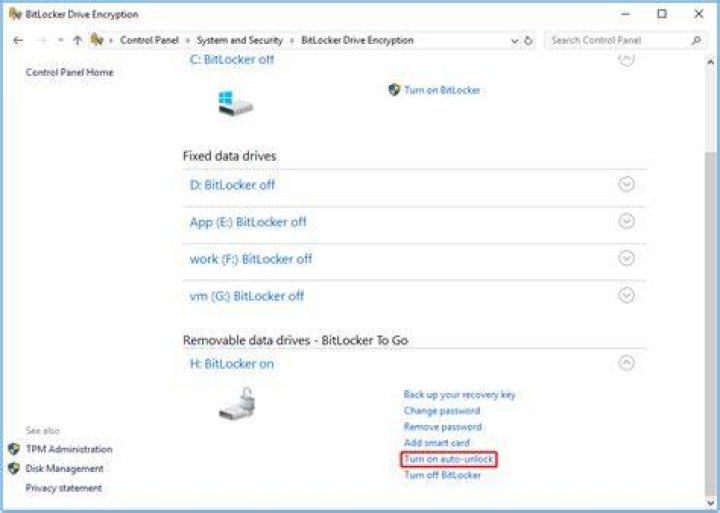Select Control Panel in the breadcrumb
This screenshot has width=720, height=513.
[149, 40]
